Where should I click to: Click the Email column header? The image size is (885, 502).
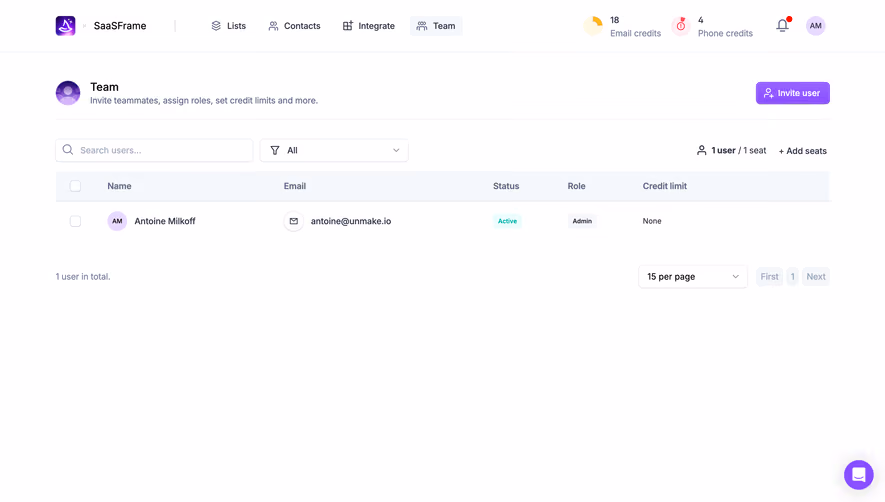point(295,186)
